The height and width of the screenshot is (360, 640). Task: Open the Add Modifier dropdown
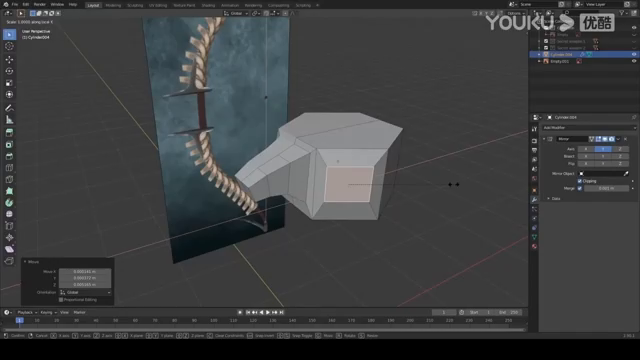pyautogui.click(x=589, y=128)
